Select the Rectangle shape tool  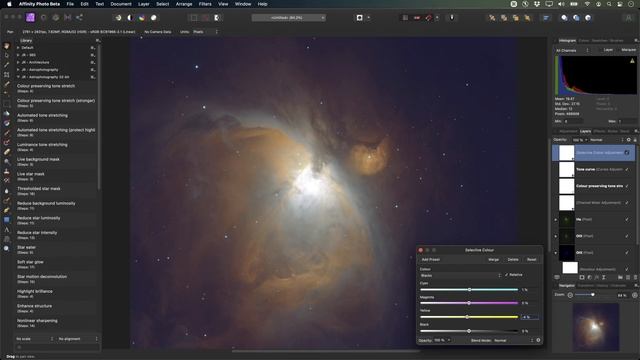(x=7, y=220)
